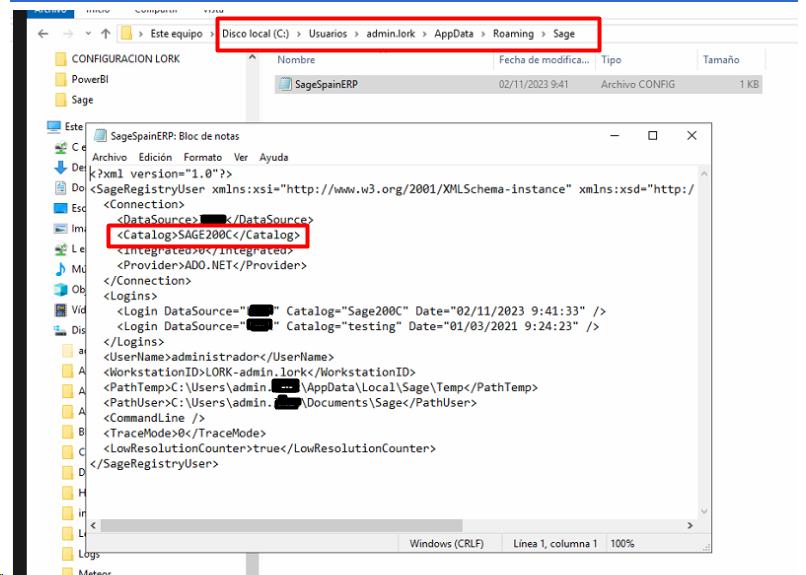Expand chevron after 'admin.lork' breadcrumb

pyautogui.click(x=425, y=34)
